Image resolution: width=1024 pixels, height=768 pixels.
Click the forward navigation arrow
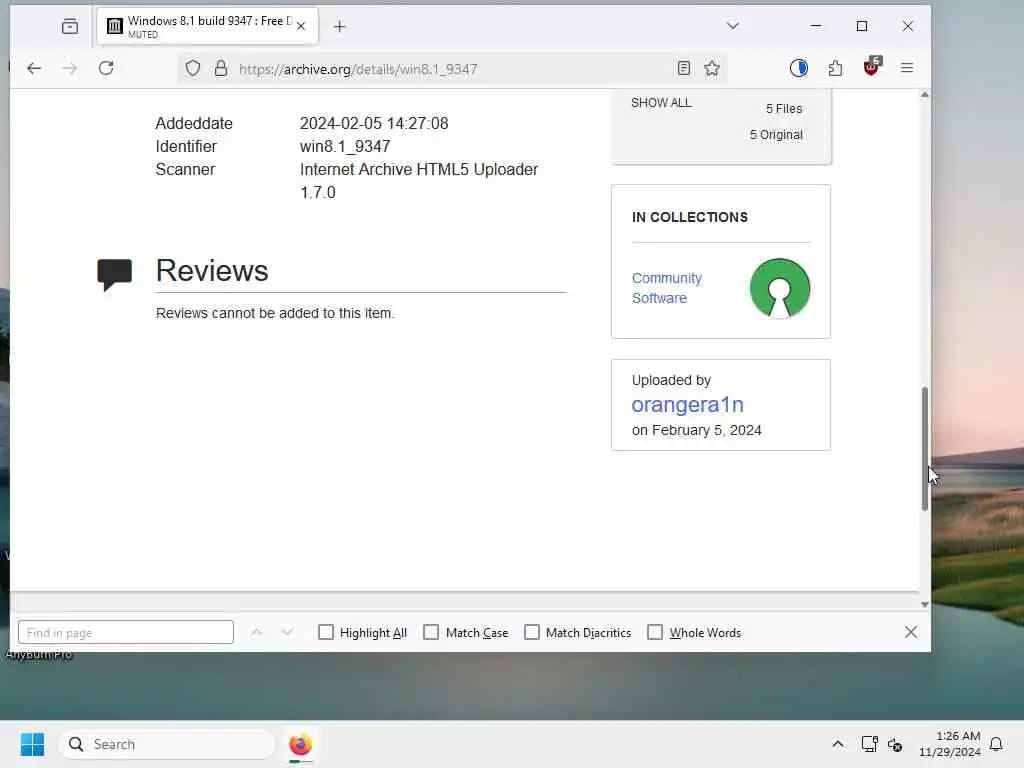tap(70, 68)
